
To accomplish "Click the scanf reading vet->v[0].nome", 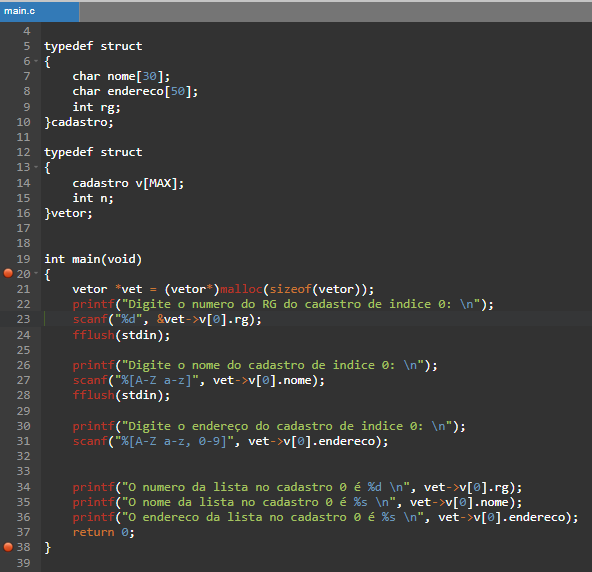I will coord(199,380).
